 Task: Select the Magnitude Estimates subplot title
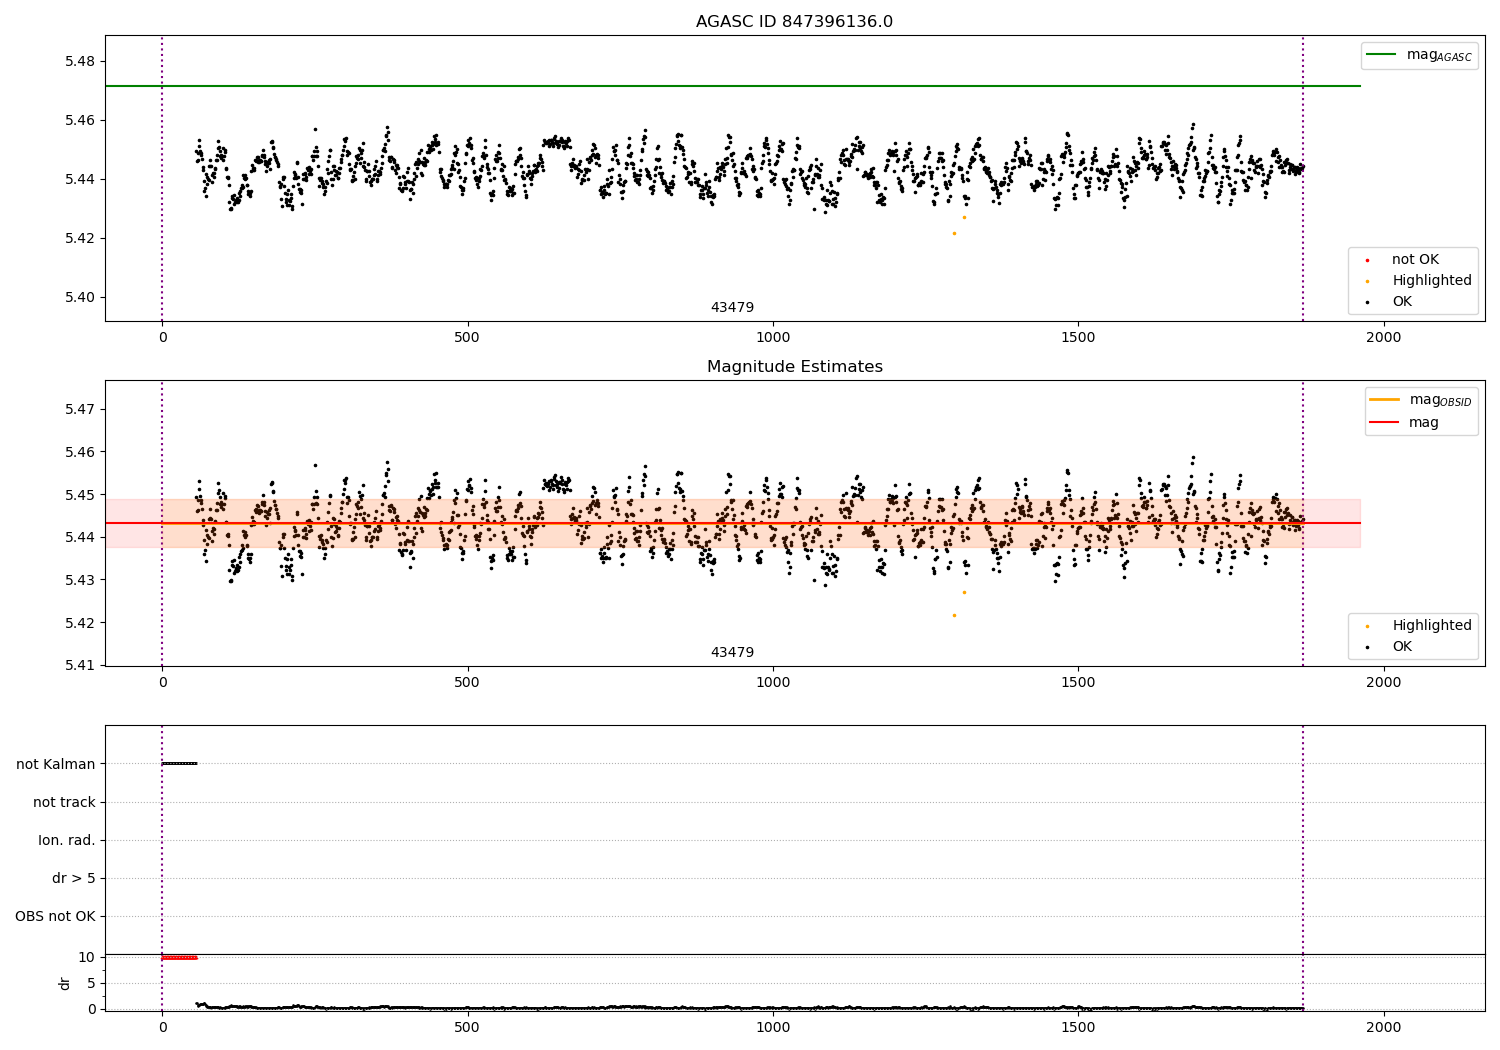[x=794, y=367]
